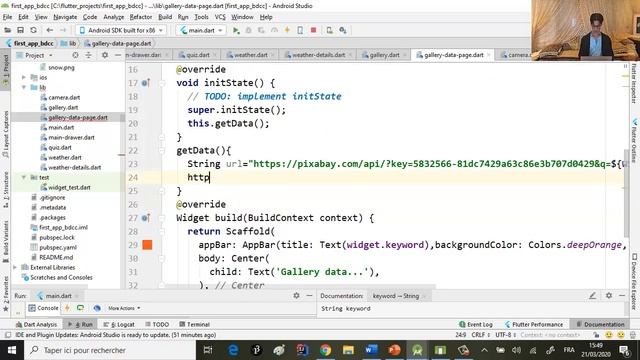Click the attach debugger phone icon
This screenshot has height=360, width=640.
[300, 30]
